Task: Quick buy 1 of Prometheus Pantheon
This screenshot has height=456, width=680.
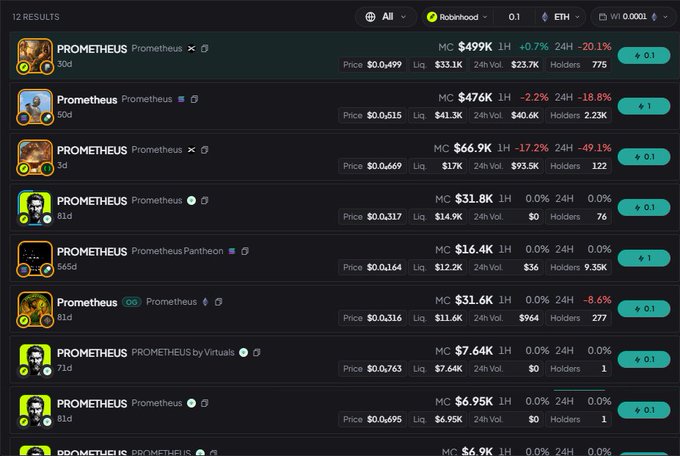Action: click(644, 258)
